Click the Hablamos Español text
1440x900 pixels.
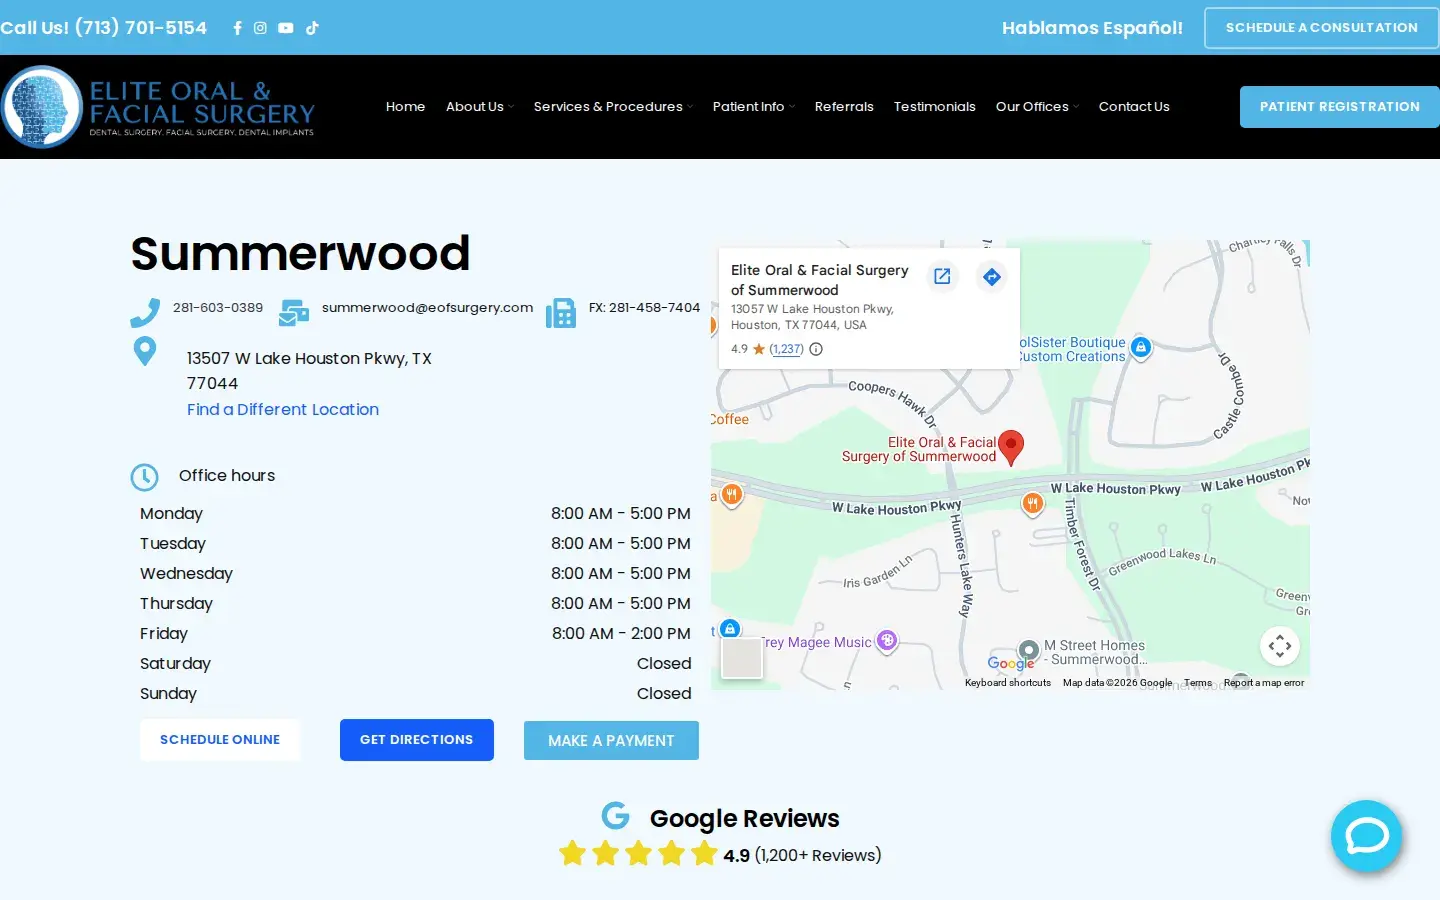pyautogui.click(x=1092, y=28)
